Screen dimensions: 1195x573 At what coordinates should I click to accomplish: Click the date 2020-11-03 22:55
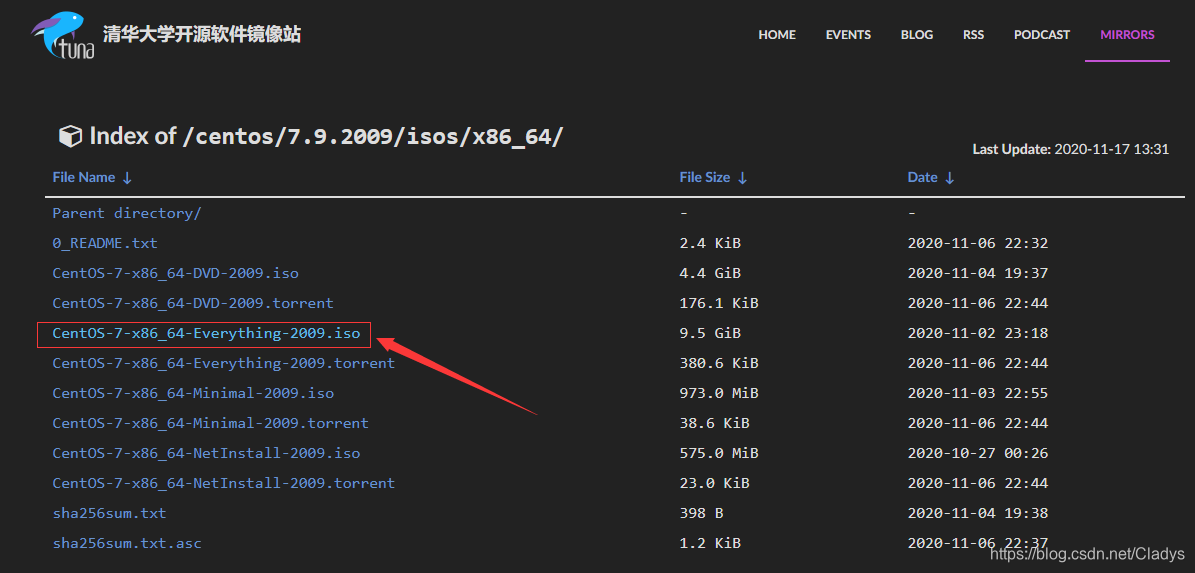click(978, 393)
